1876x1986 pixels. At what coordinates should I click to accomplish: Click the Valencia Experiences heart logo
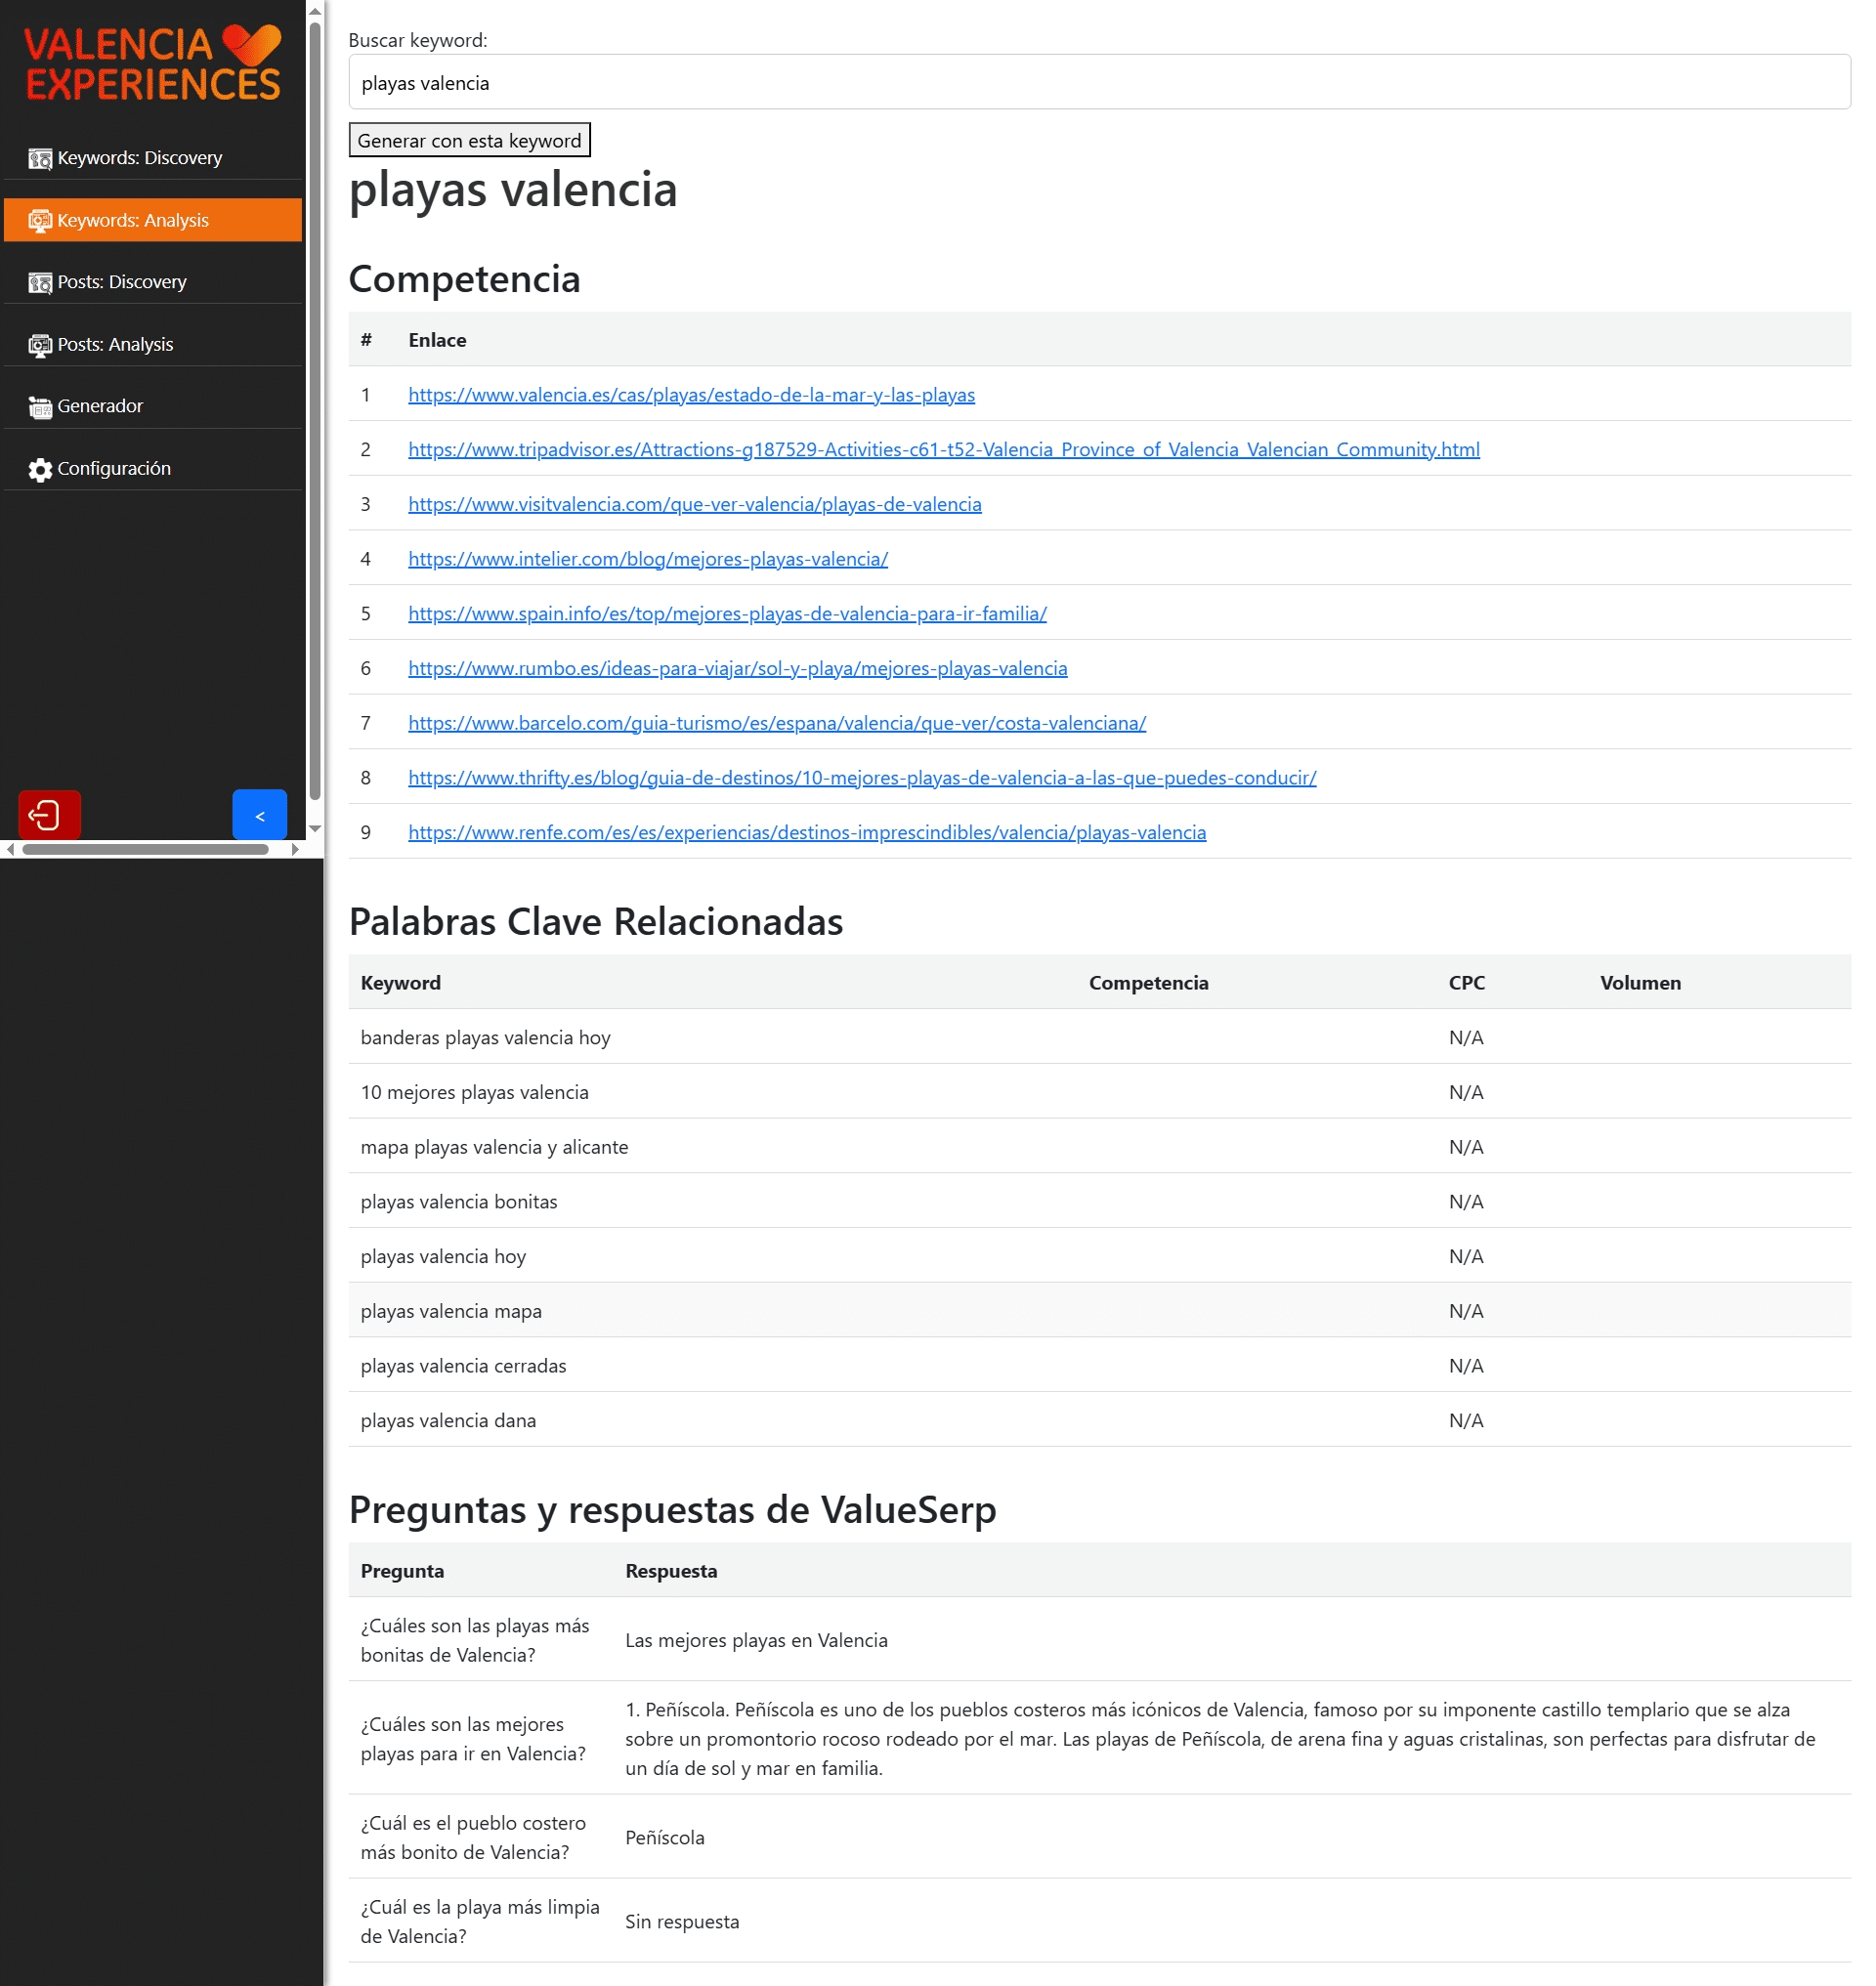(251, 45)
